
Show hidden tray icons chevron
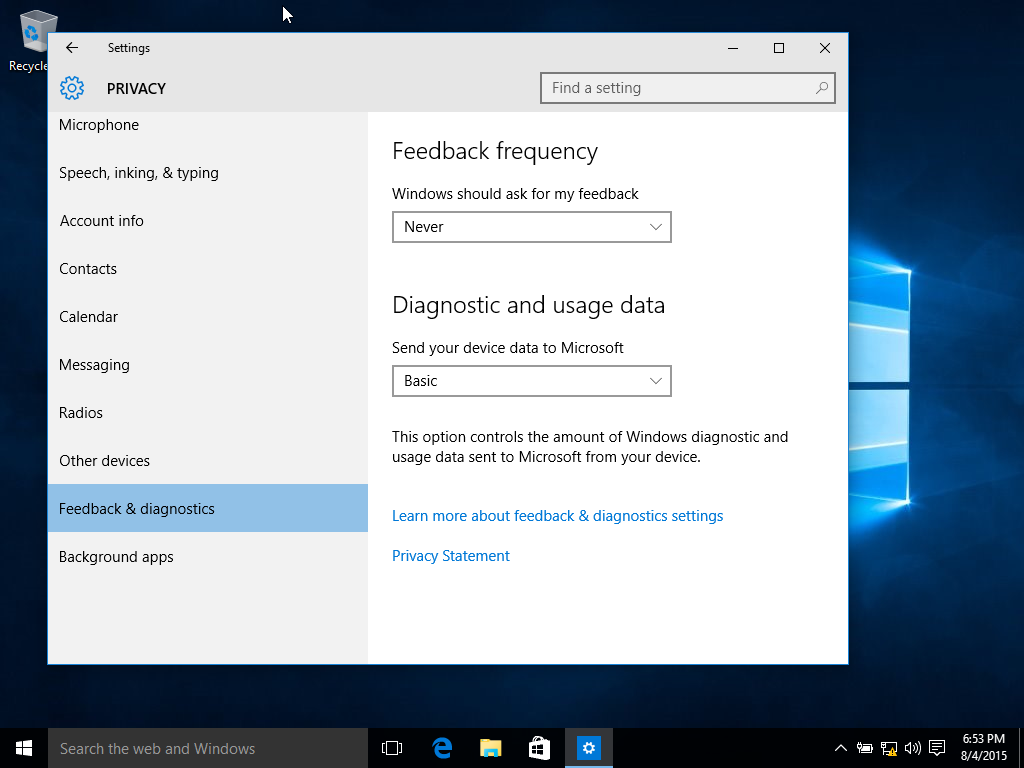pyautogui.click(x=840, y=748)
